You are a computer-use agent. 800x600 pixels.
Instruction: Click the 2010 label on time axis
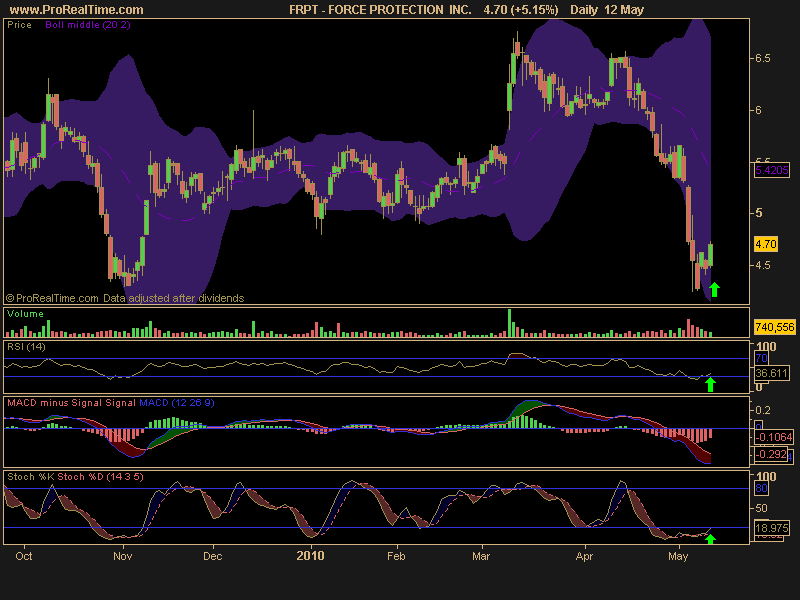[x=310, y=556]
